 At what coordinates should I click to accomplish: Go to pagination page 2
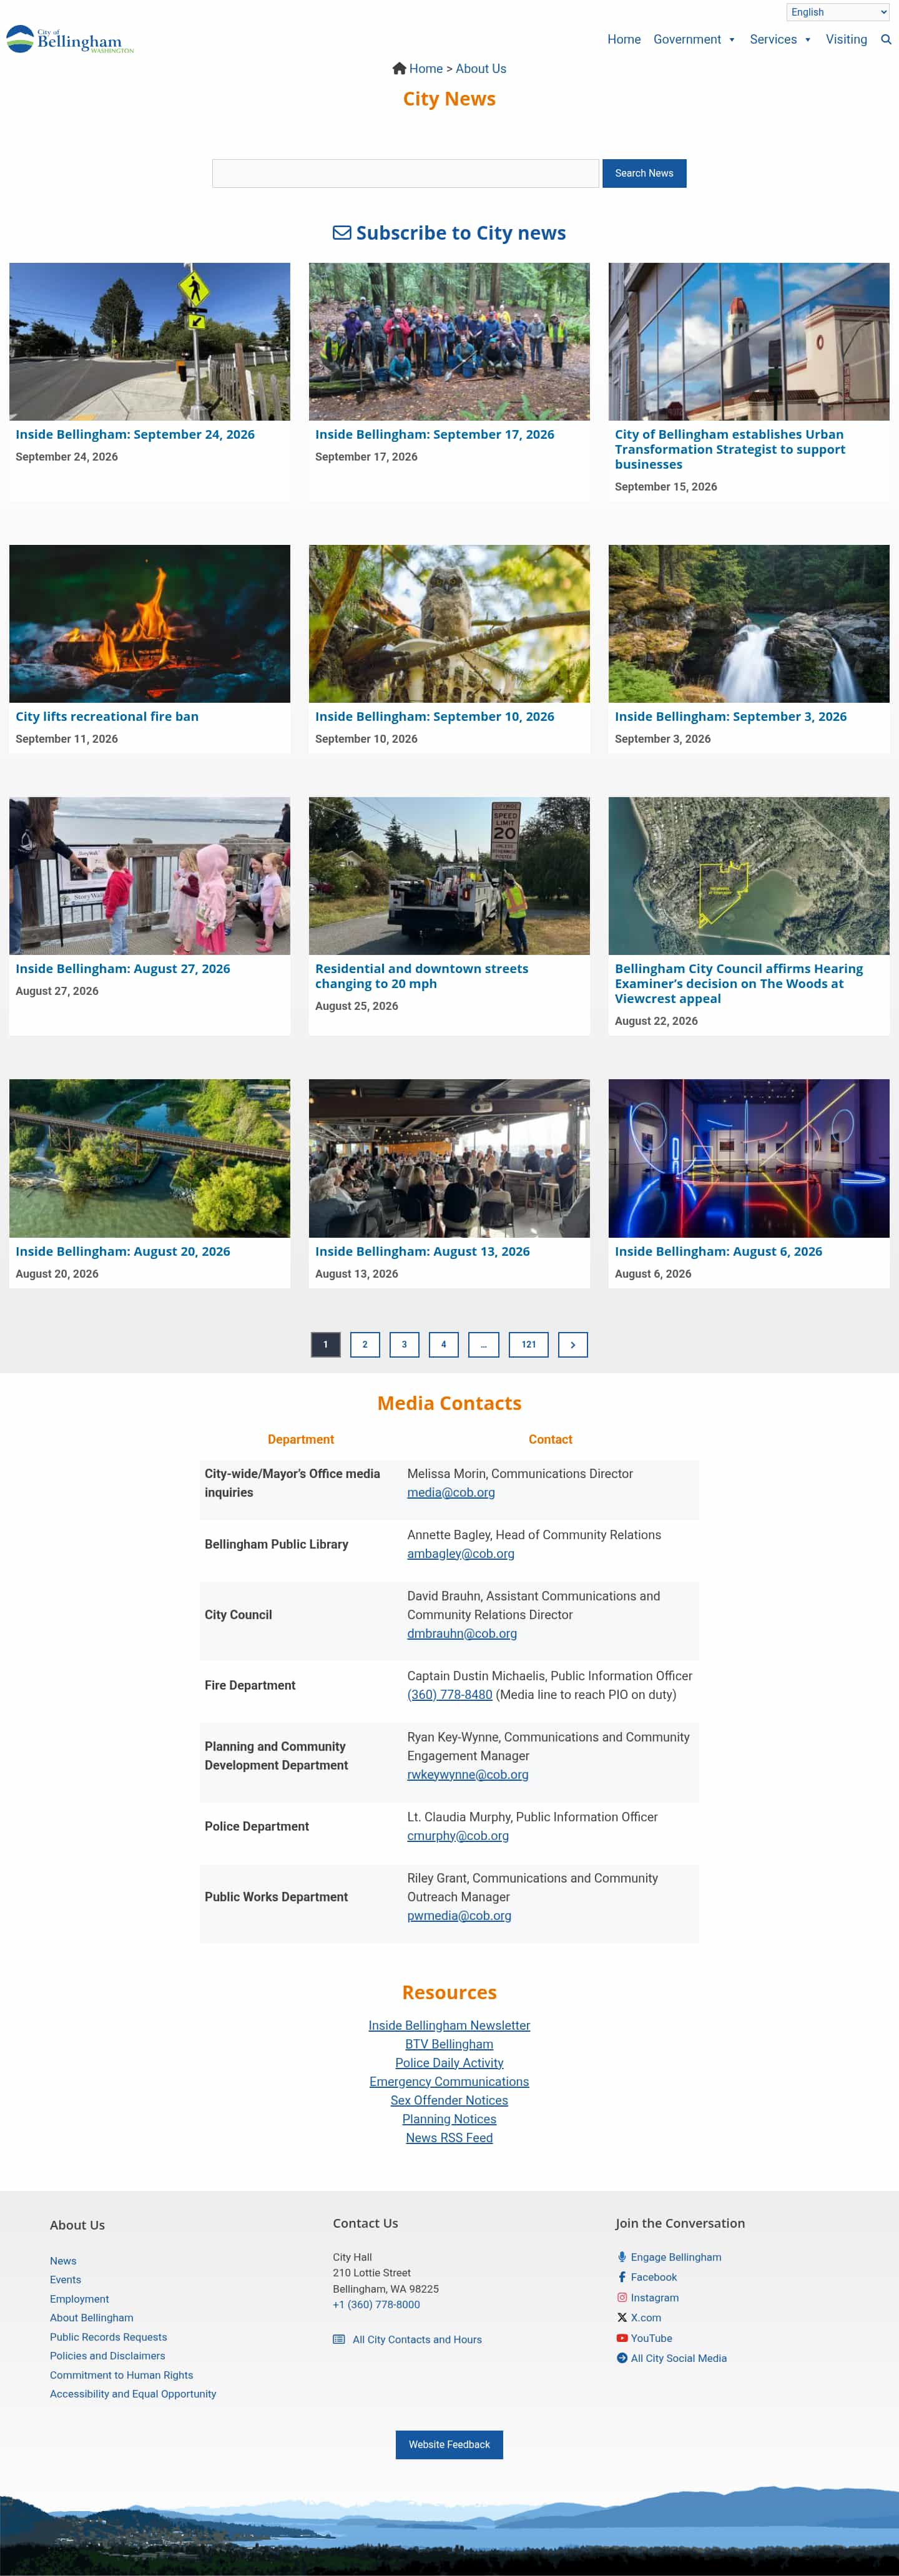[x=365, y=1345]
